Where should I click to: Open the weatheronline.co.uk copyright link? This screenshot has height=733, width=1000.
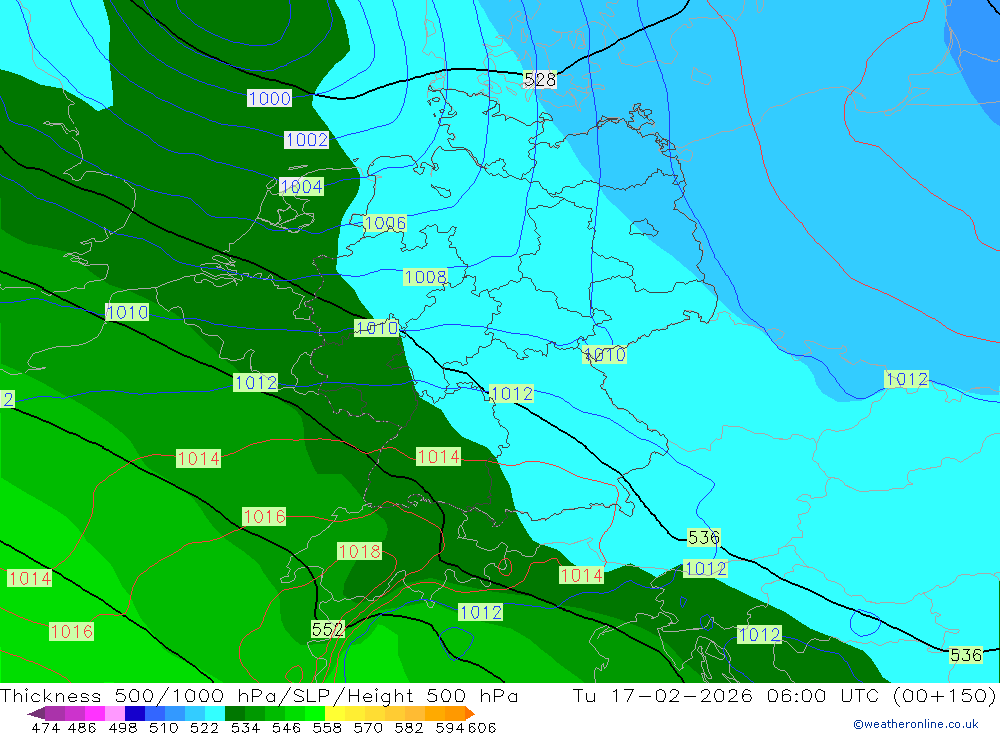916,724
